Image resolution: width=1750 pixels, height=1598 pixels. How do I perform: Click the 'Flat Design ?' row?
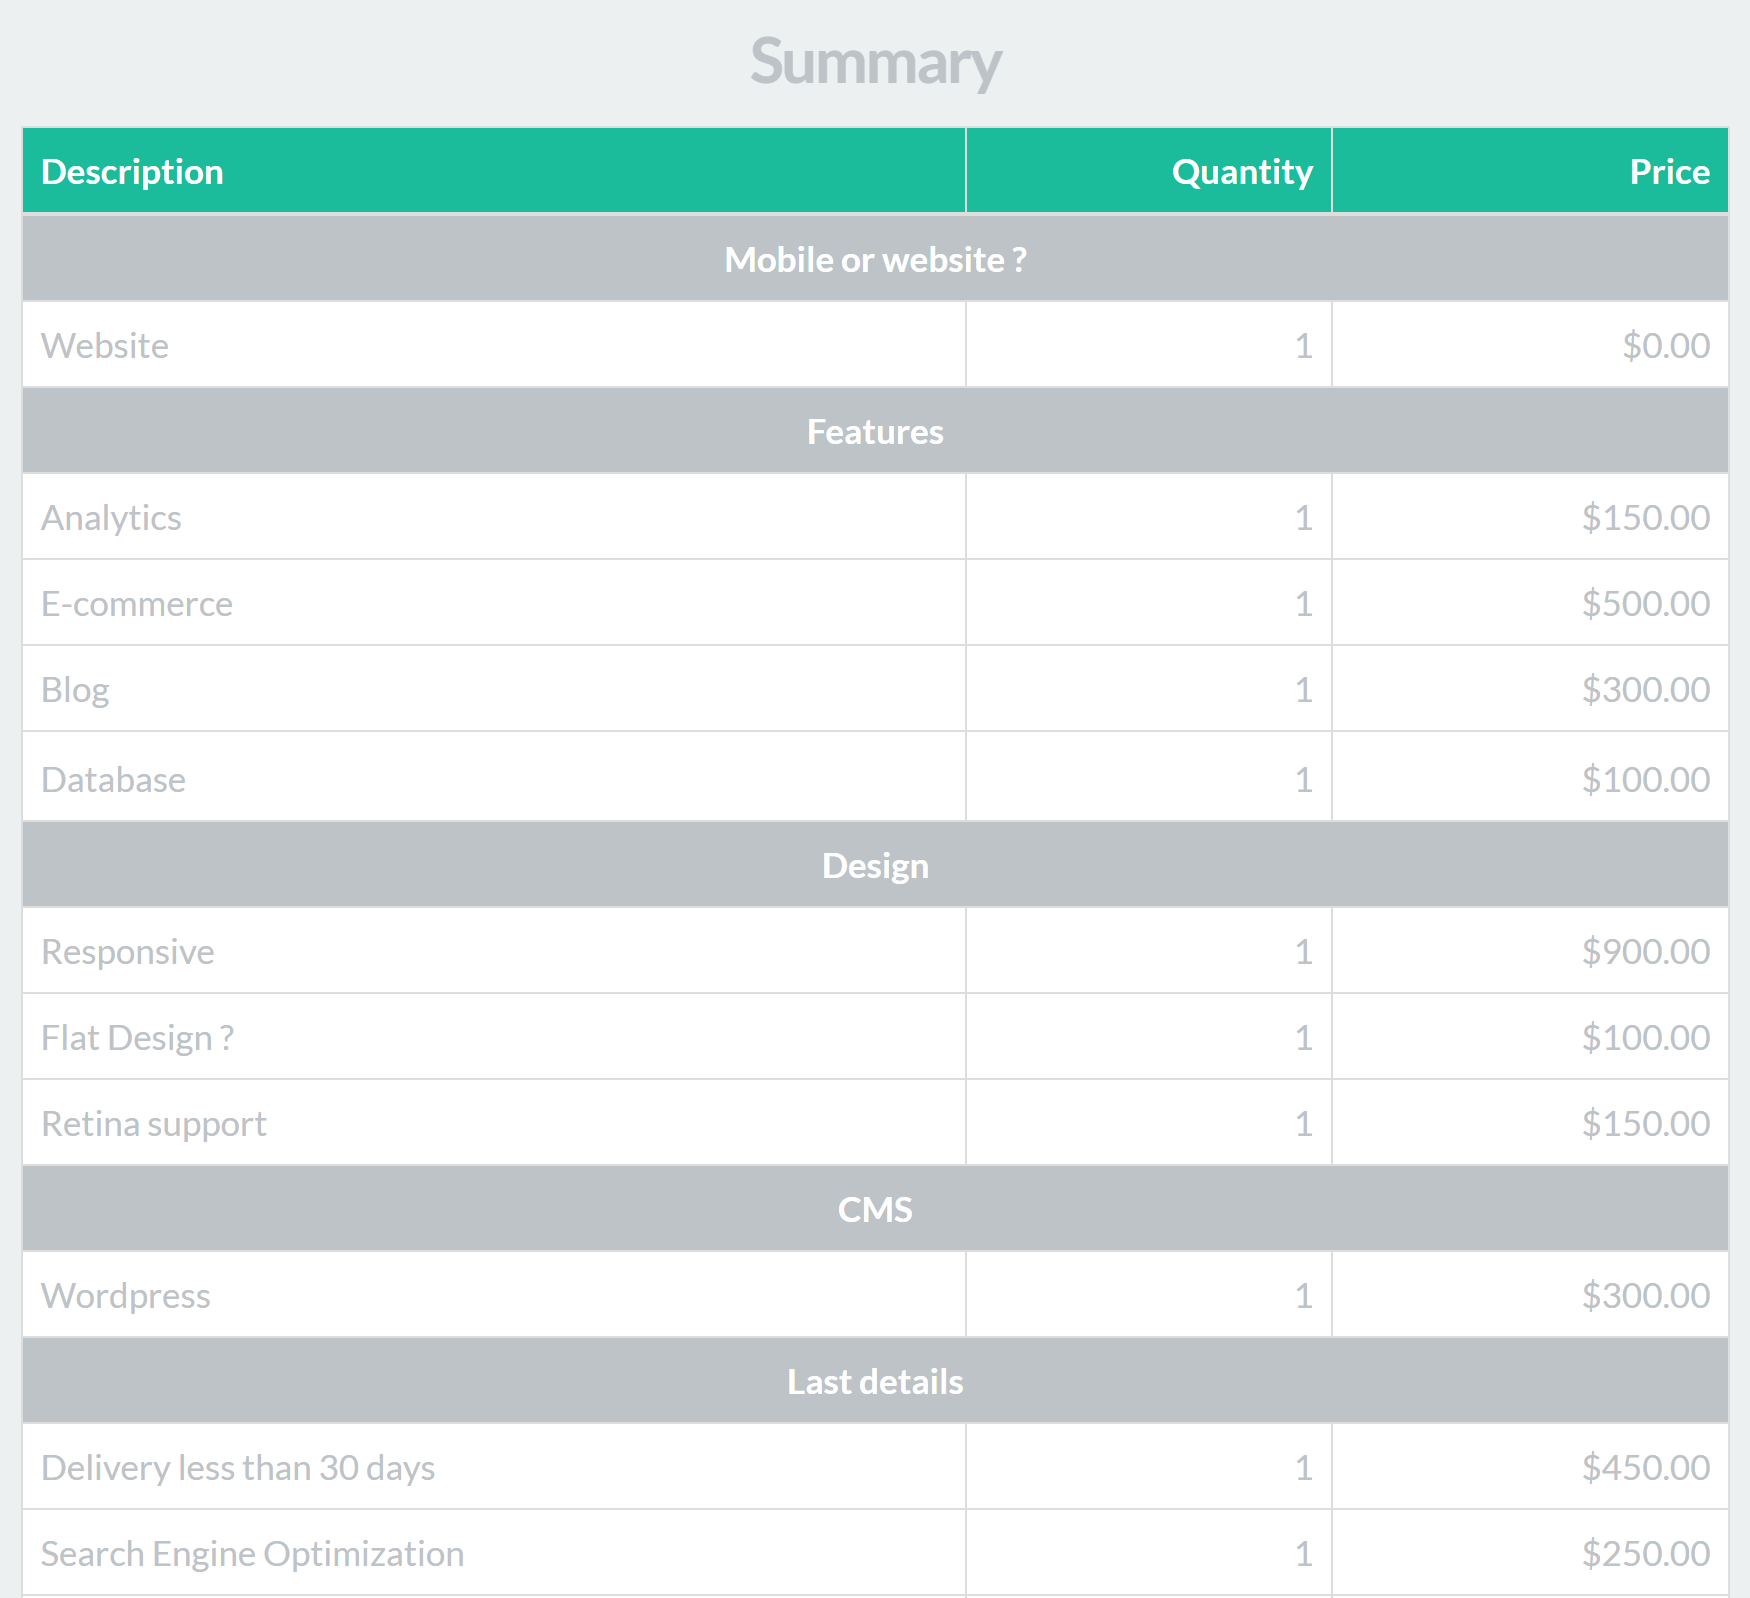(136, 1037)
